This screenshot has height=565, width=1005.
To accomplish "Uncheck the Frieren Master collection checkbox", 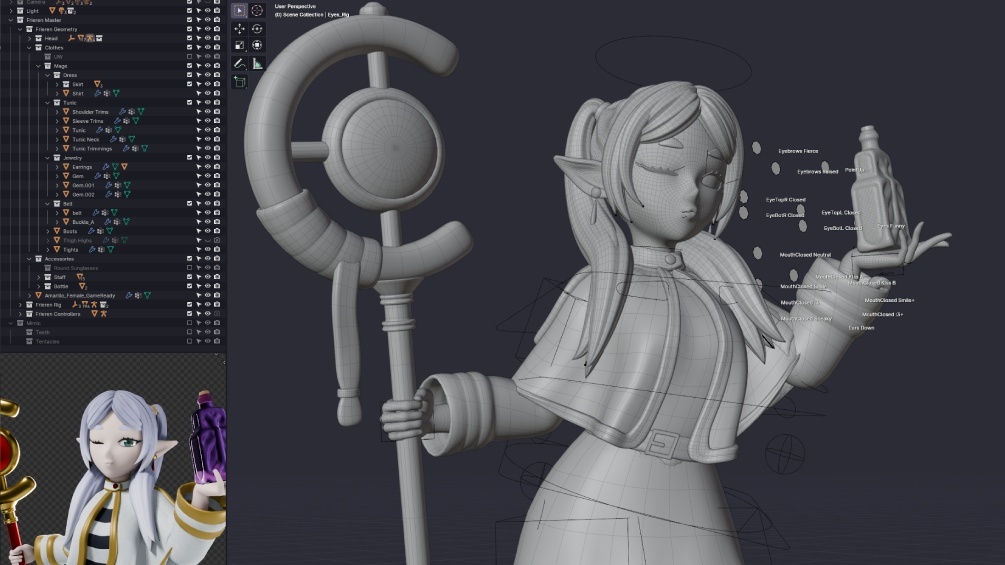I will pos(189,20).
